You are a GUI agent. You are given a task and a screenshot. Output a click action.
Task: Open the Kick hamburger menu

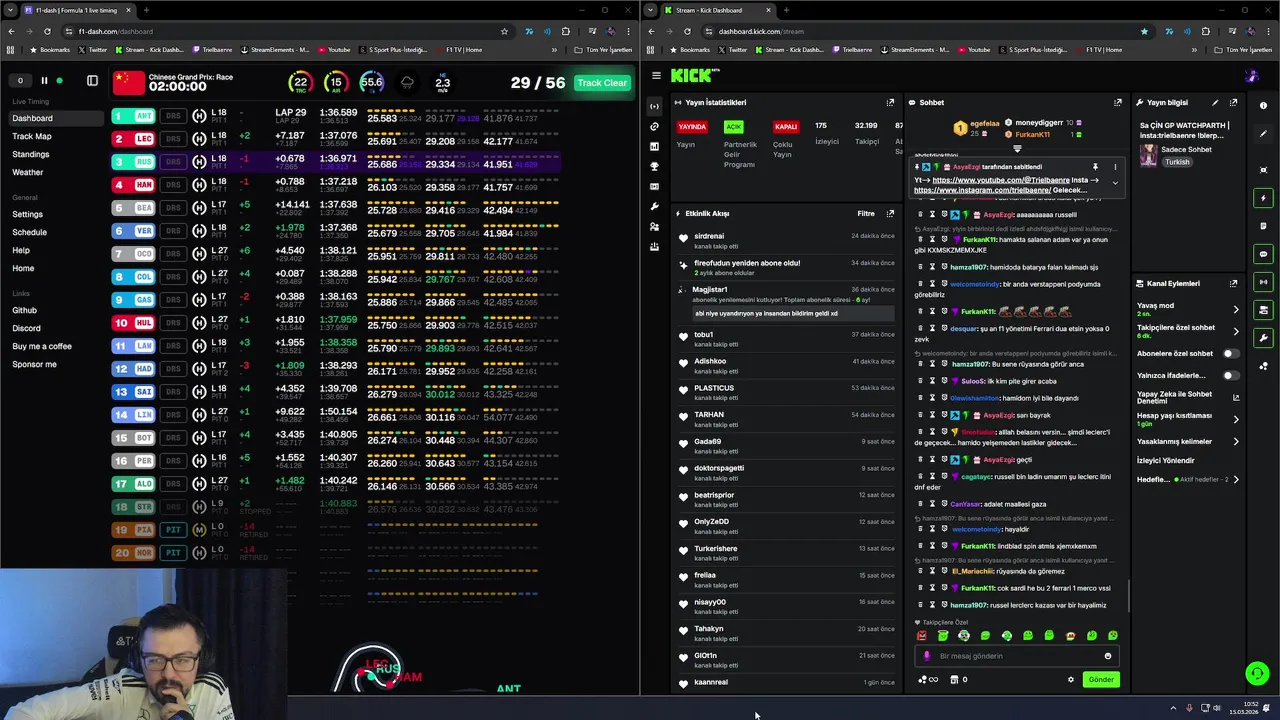pos(656,75)
